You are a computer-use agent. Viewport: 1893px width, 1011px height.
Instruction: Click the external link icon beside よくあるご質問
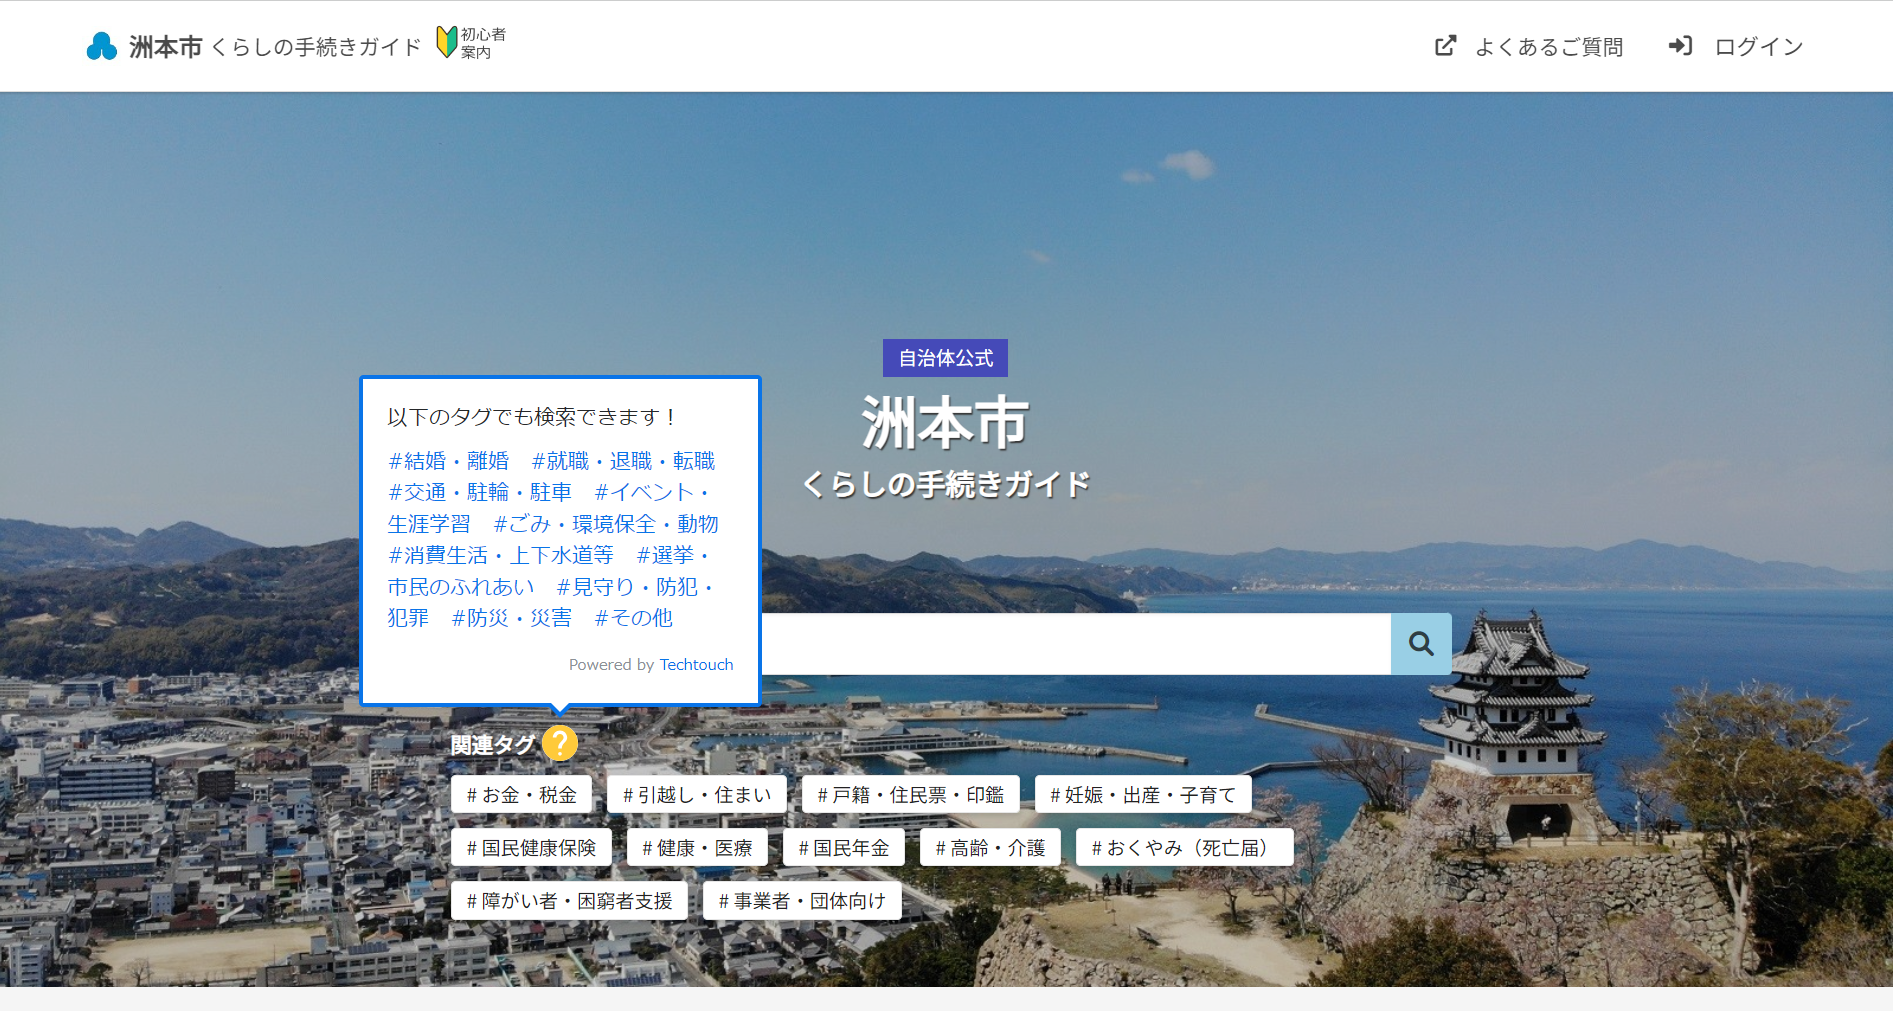(1444, 45)
